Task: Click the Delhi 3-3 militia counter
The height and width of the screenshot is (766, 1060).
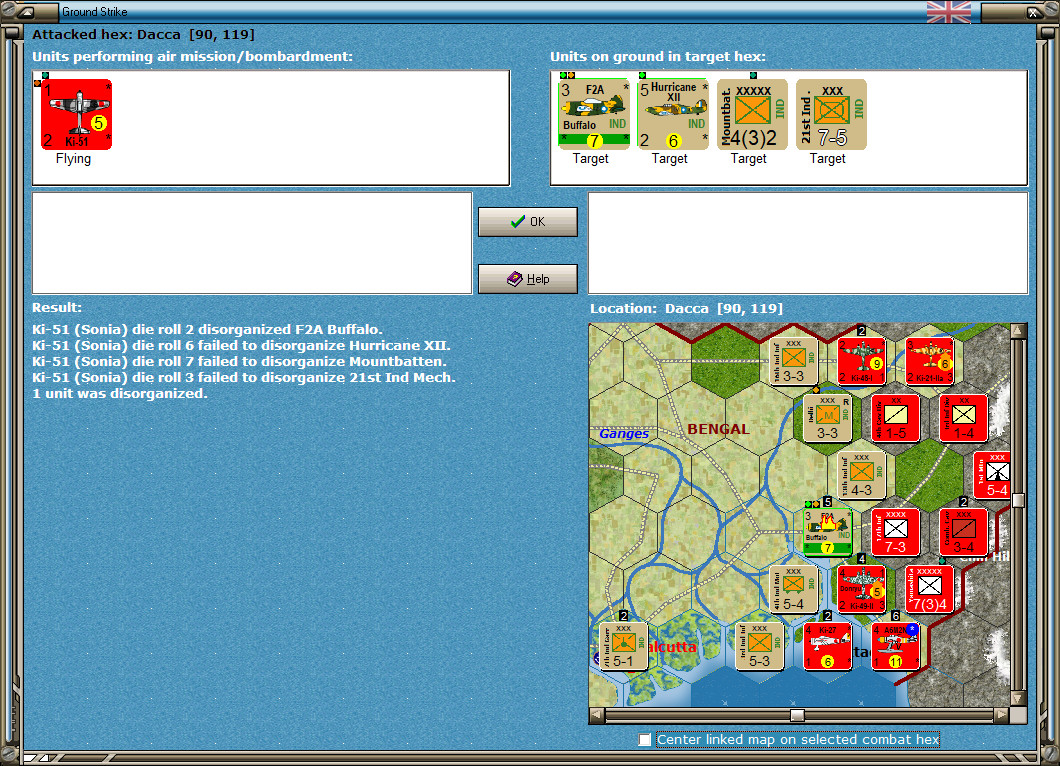Action: [827, 417]
